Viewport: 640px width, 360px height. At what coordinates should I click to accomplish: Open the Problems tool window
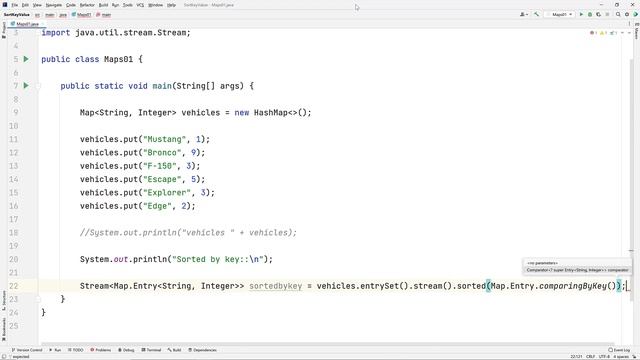[100, 350]
